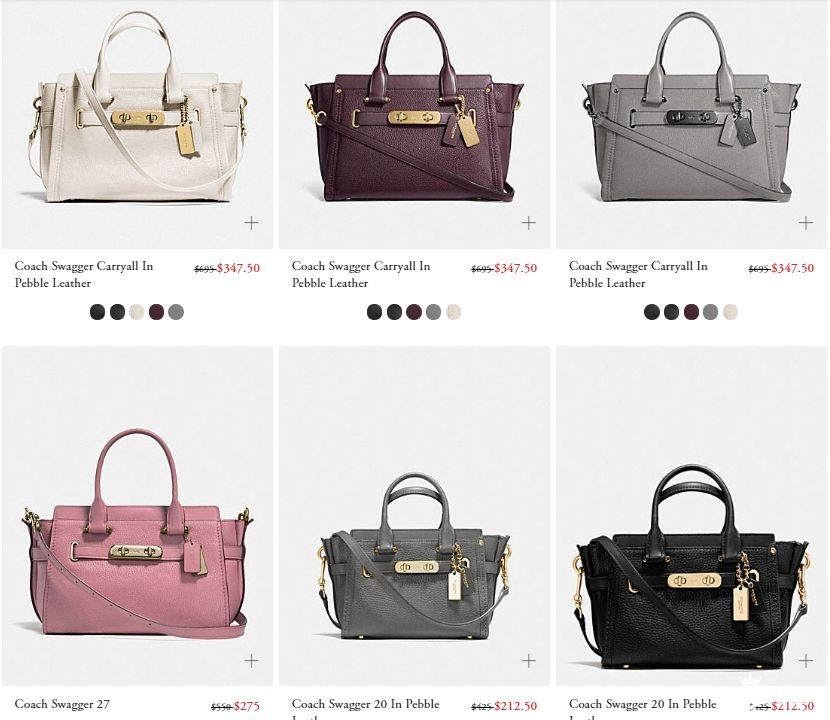Viewport: 830px width, 720px height.
Task: Pick the chalk swatch under the third Carryall
Action: 730,312
